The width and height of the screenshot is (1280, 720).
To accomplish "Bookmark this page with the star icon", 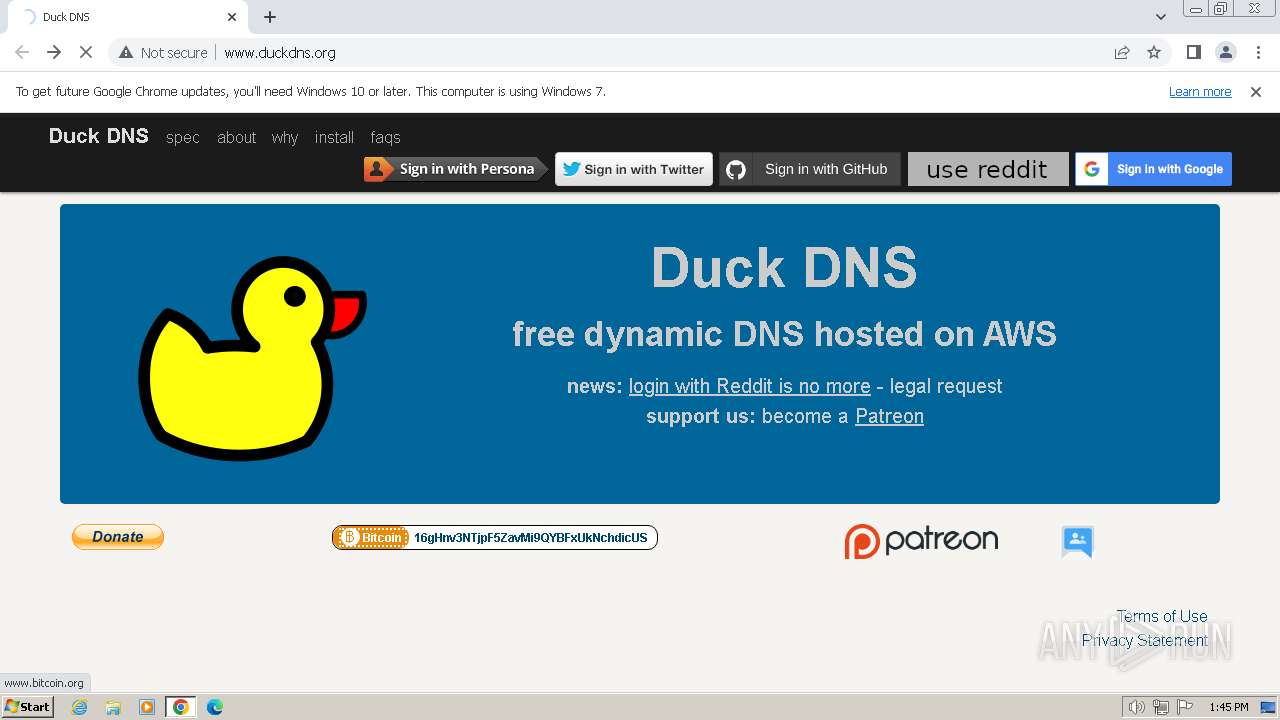I will [x=1154, y=52].
